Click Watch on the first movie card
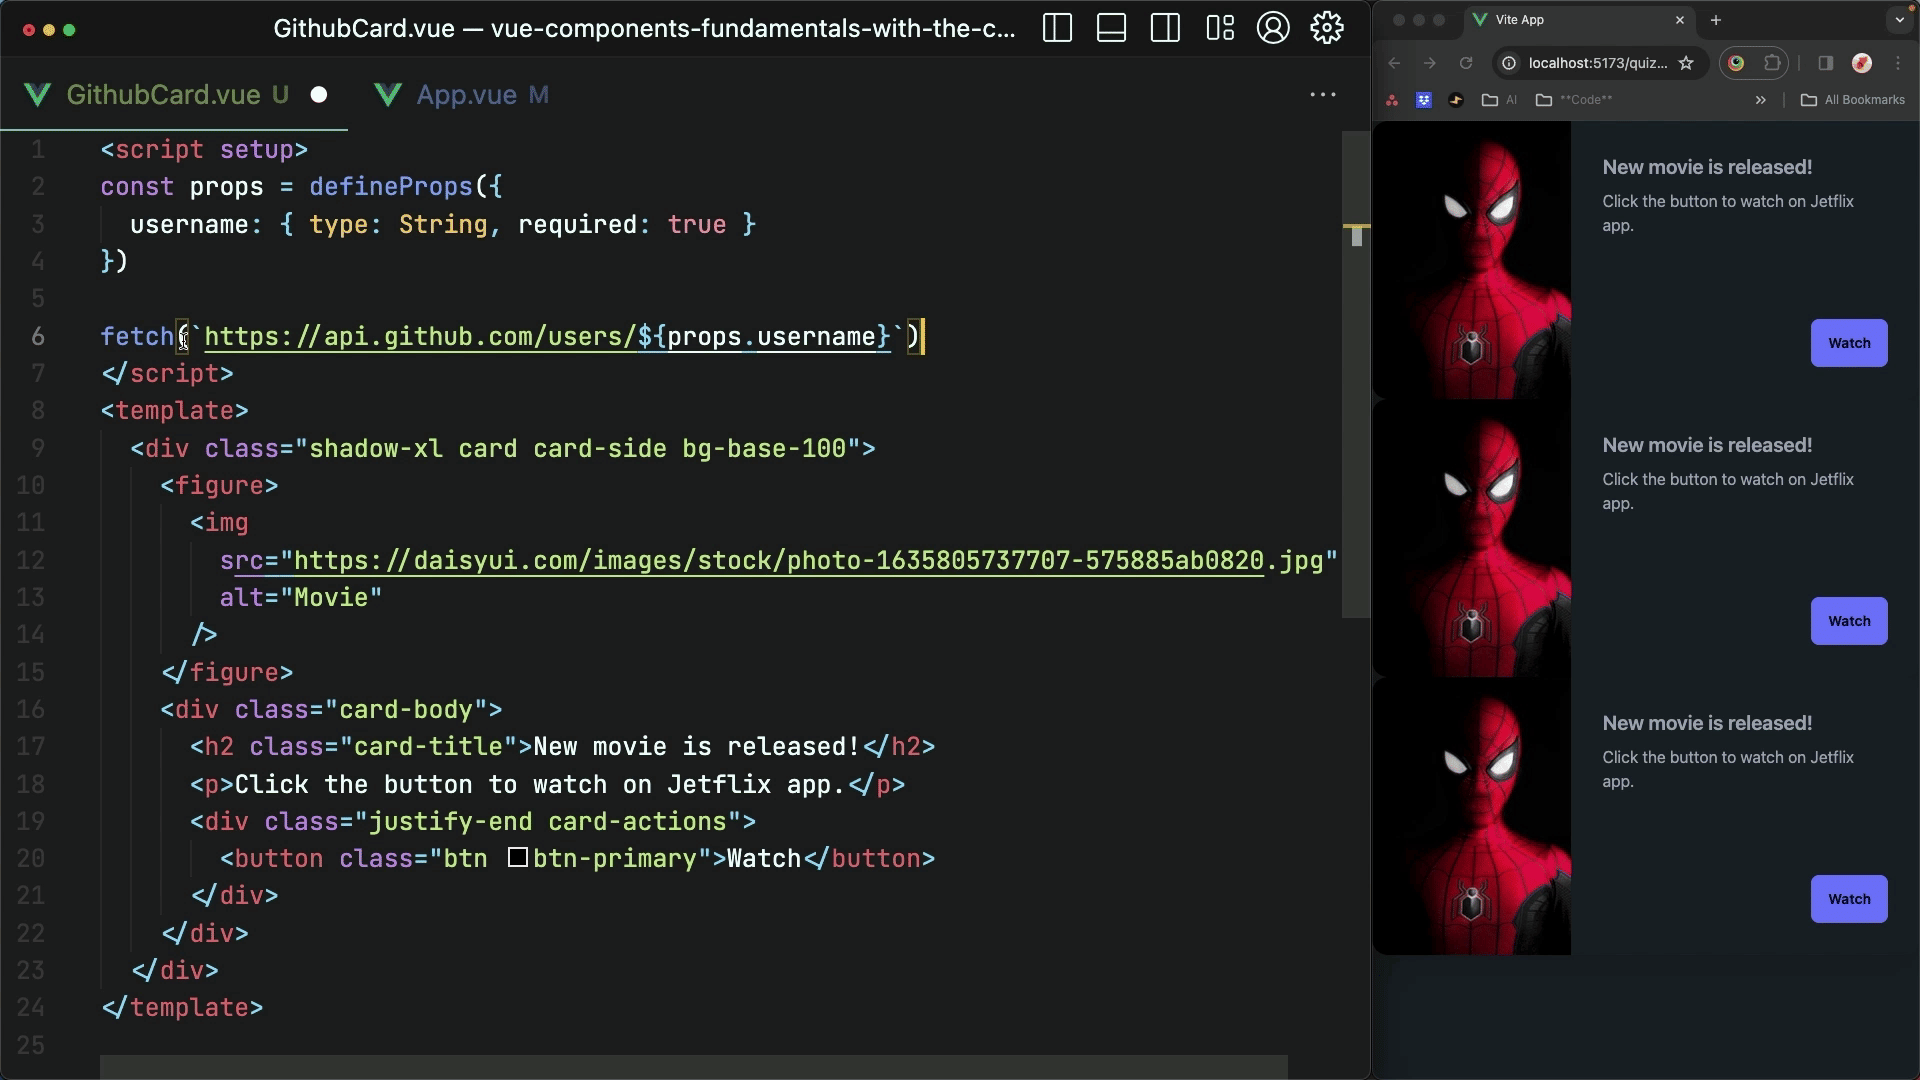This screenshot has height=1080, width=1920. click(1849, 343)
